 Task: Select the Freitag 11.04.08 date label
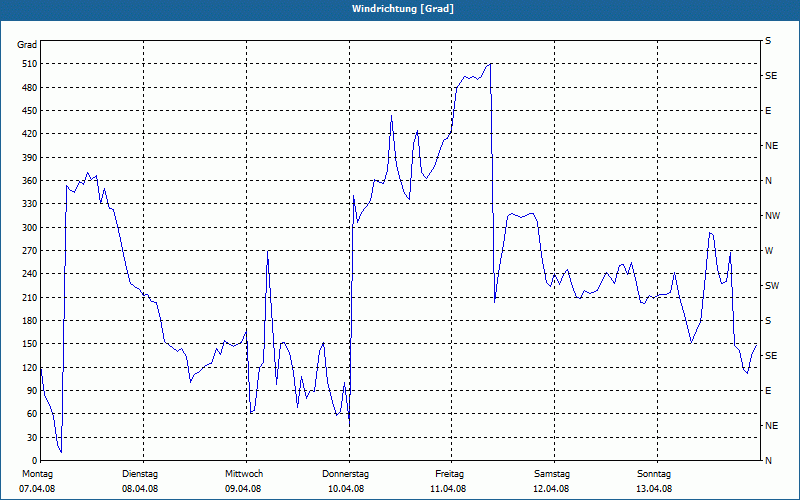tap(448, 481)
